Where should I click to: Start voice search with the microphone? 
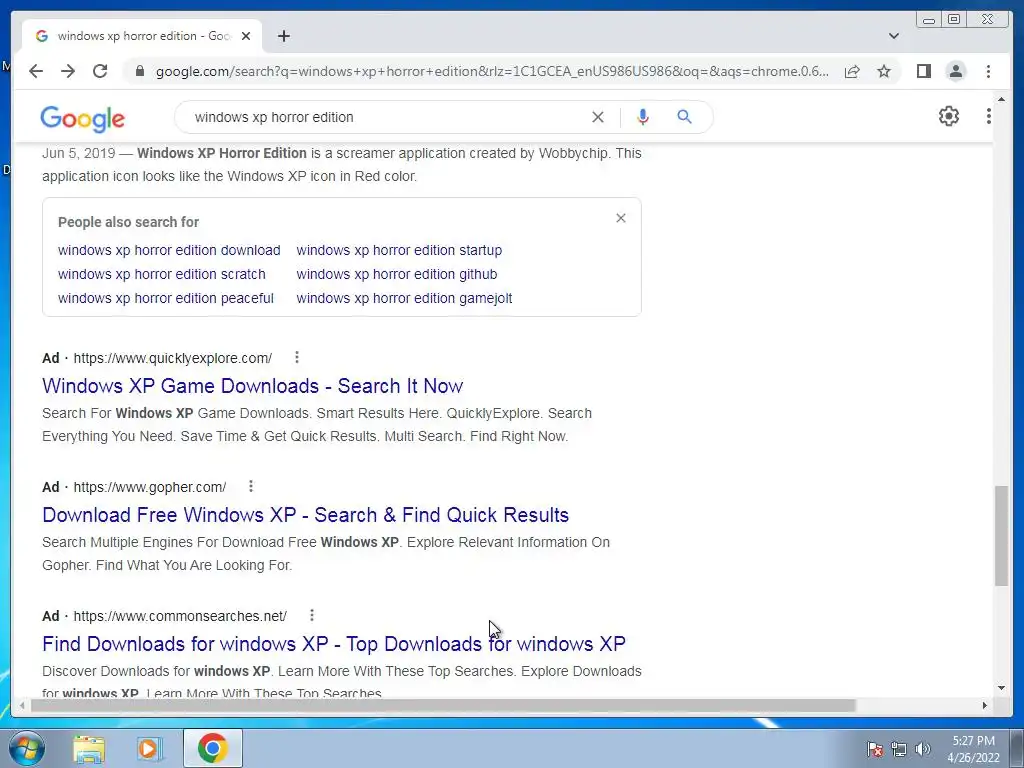(643, 117)
